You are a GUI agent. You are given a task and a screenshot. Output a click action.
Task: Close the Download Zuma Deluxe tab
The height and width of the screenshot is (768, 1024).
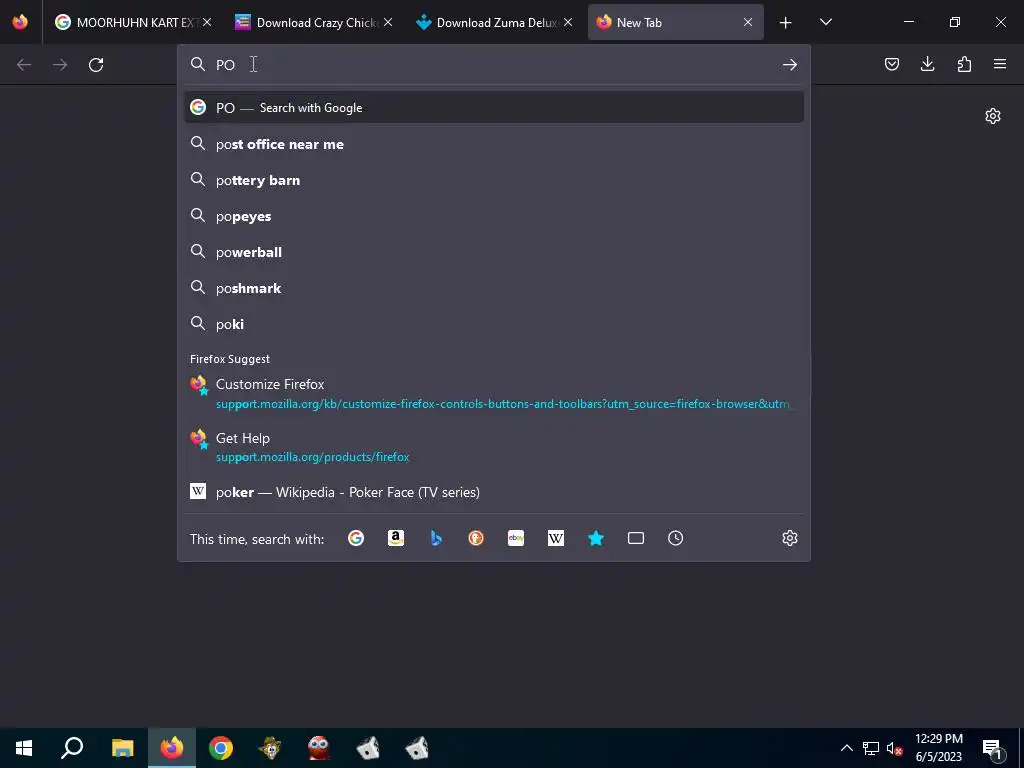tap(568, 22)
